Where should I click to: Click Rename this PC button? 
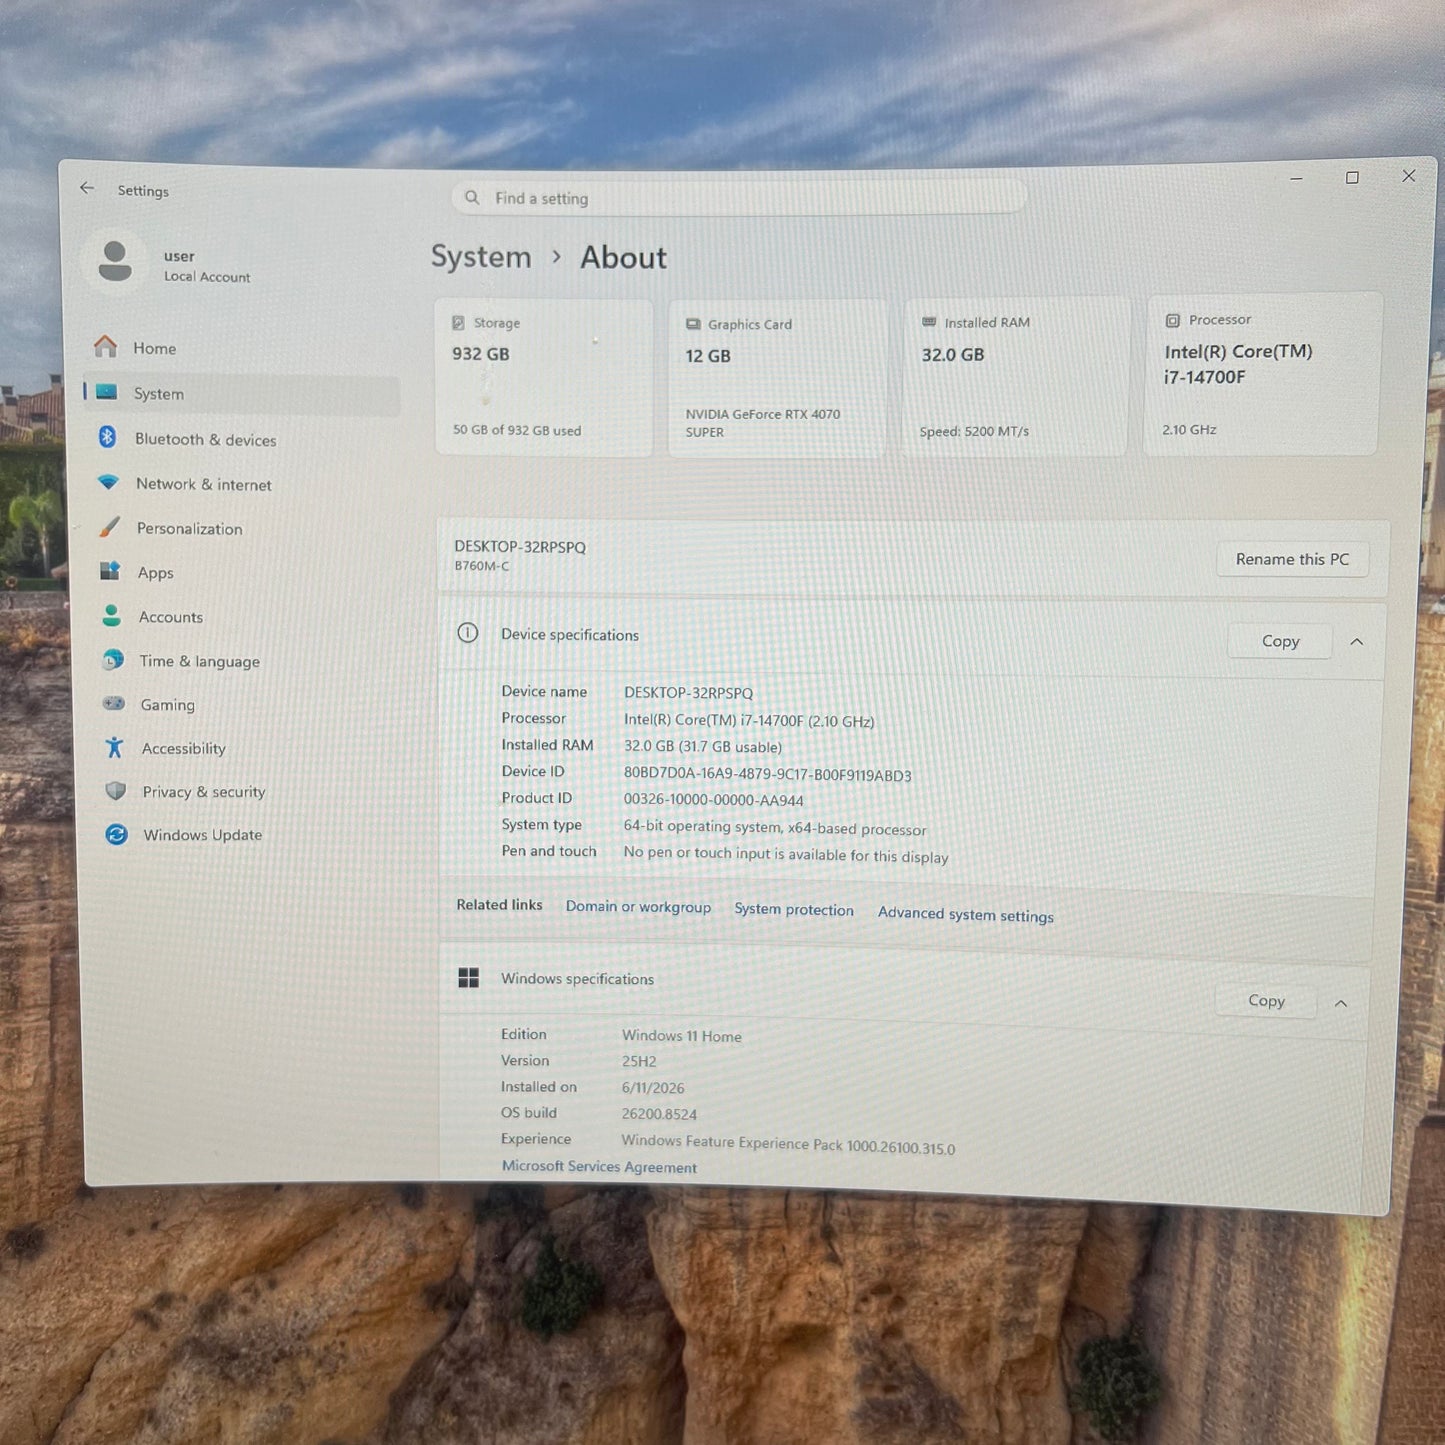[1292, 559]
